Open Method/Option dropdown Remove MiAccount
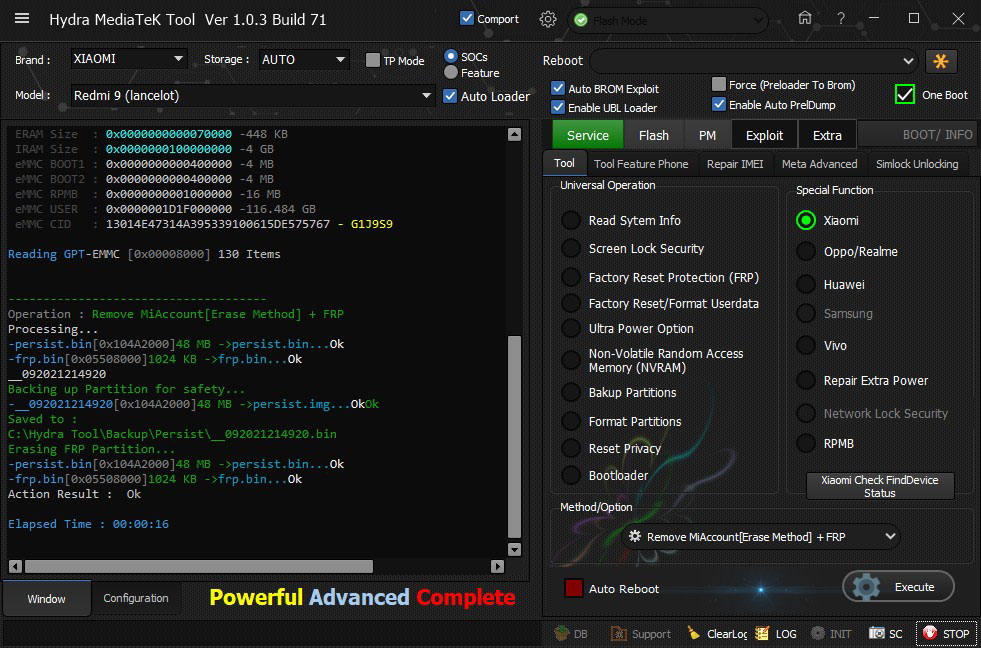Image resolution: width=981 pixels, height=648 pixels. point(761,537)
